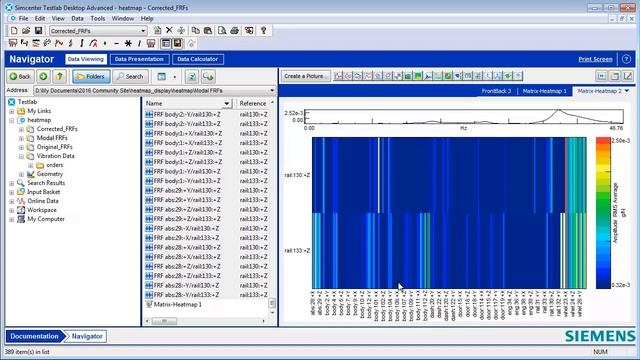Open the view-mode dropdown arrow
This screenshot has height=360, width=640.
coord(175,77)
